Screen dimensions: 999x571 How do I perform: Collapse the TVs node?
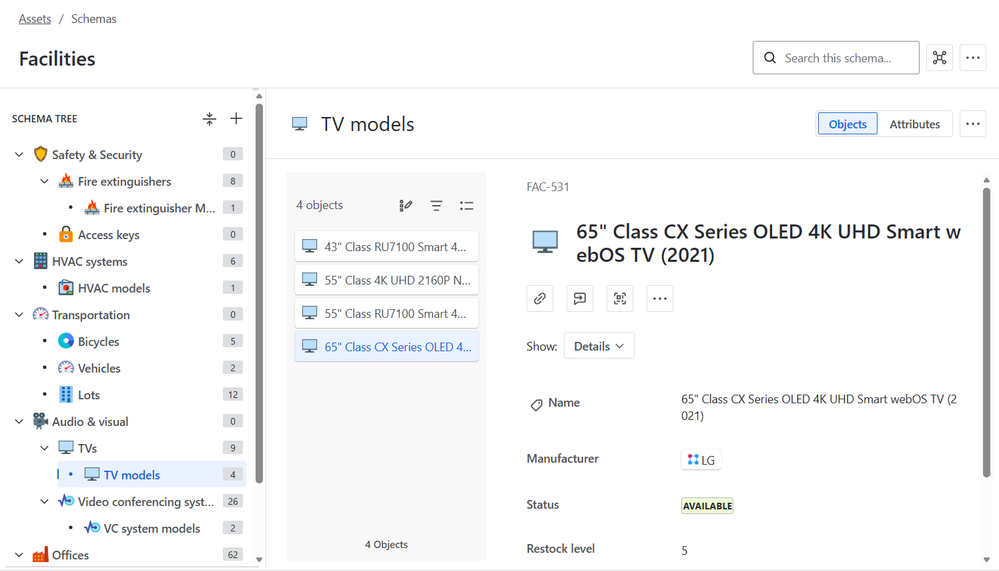click(x=45, y=448)
